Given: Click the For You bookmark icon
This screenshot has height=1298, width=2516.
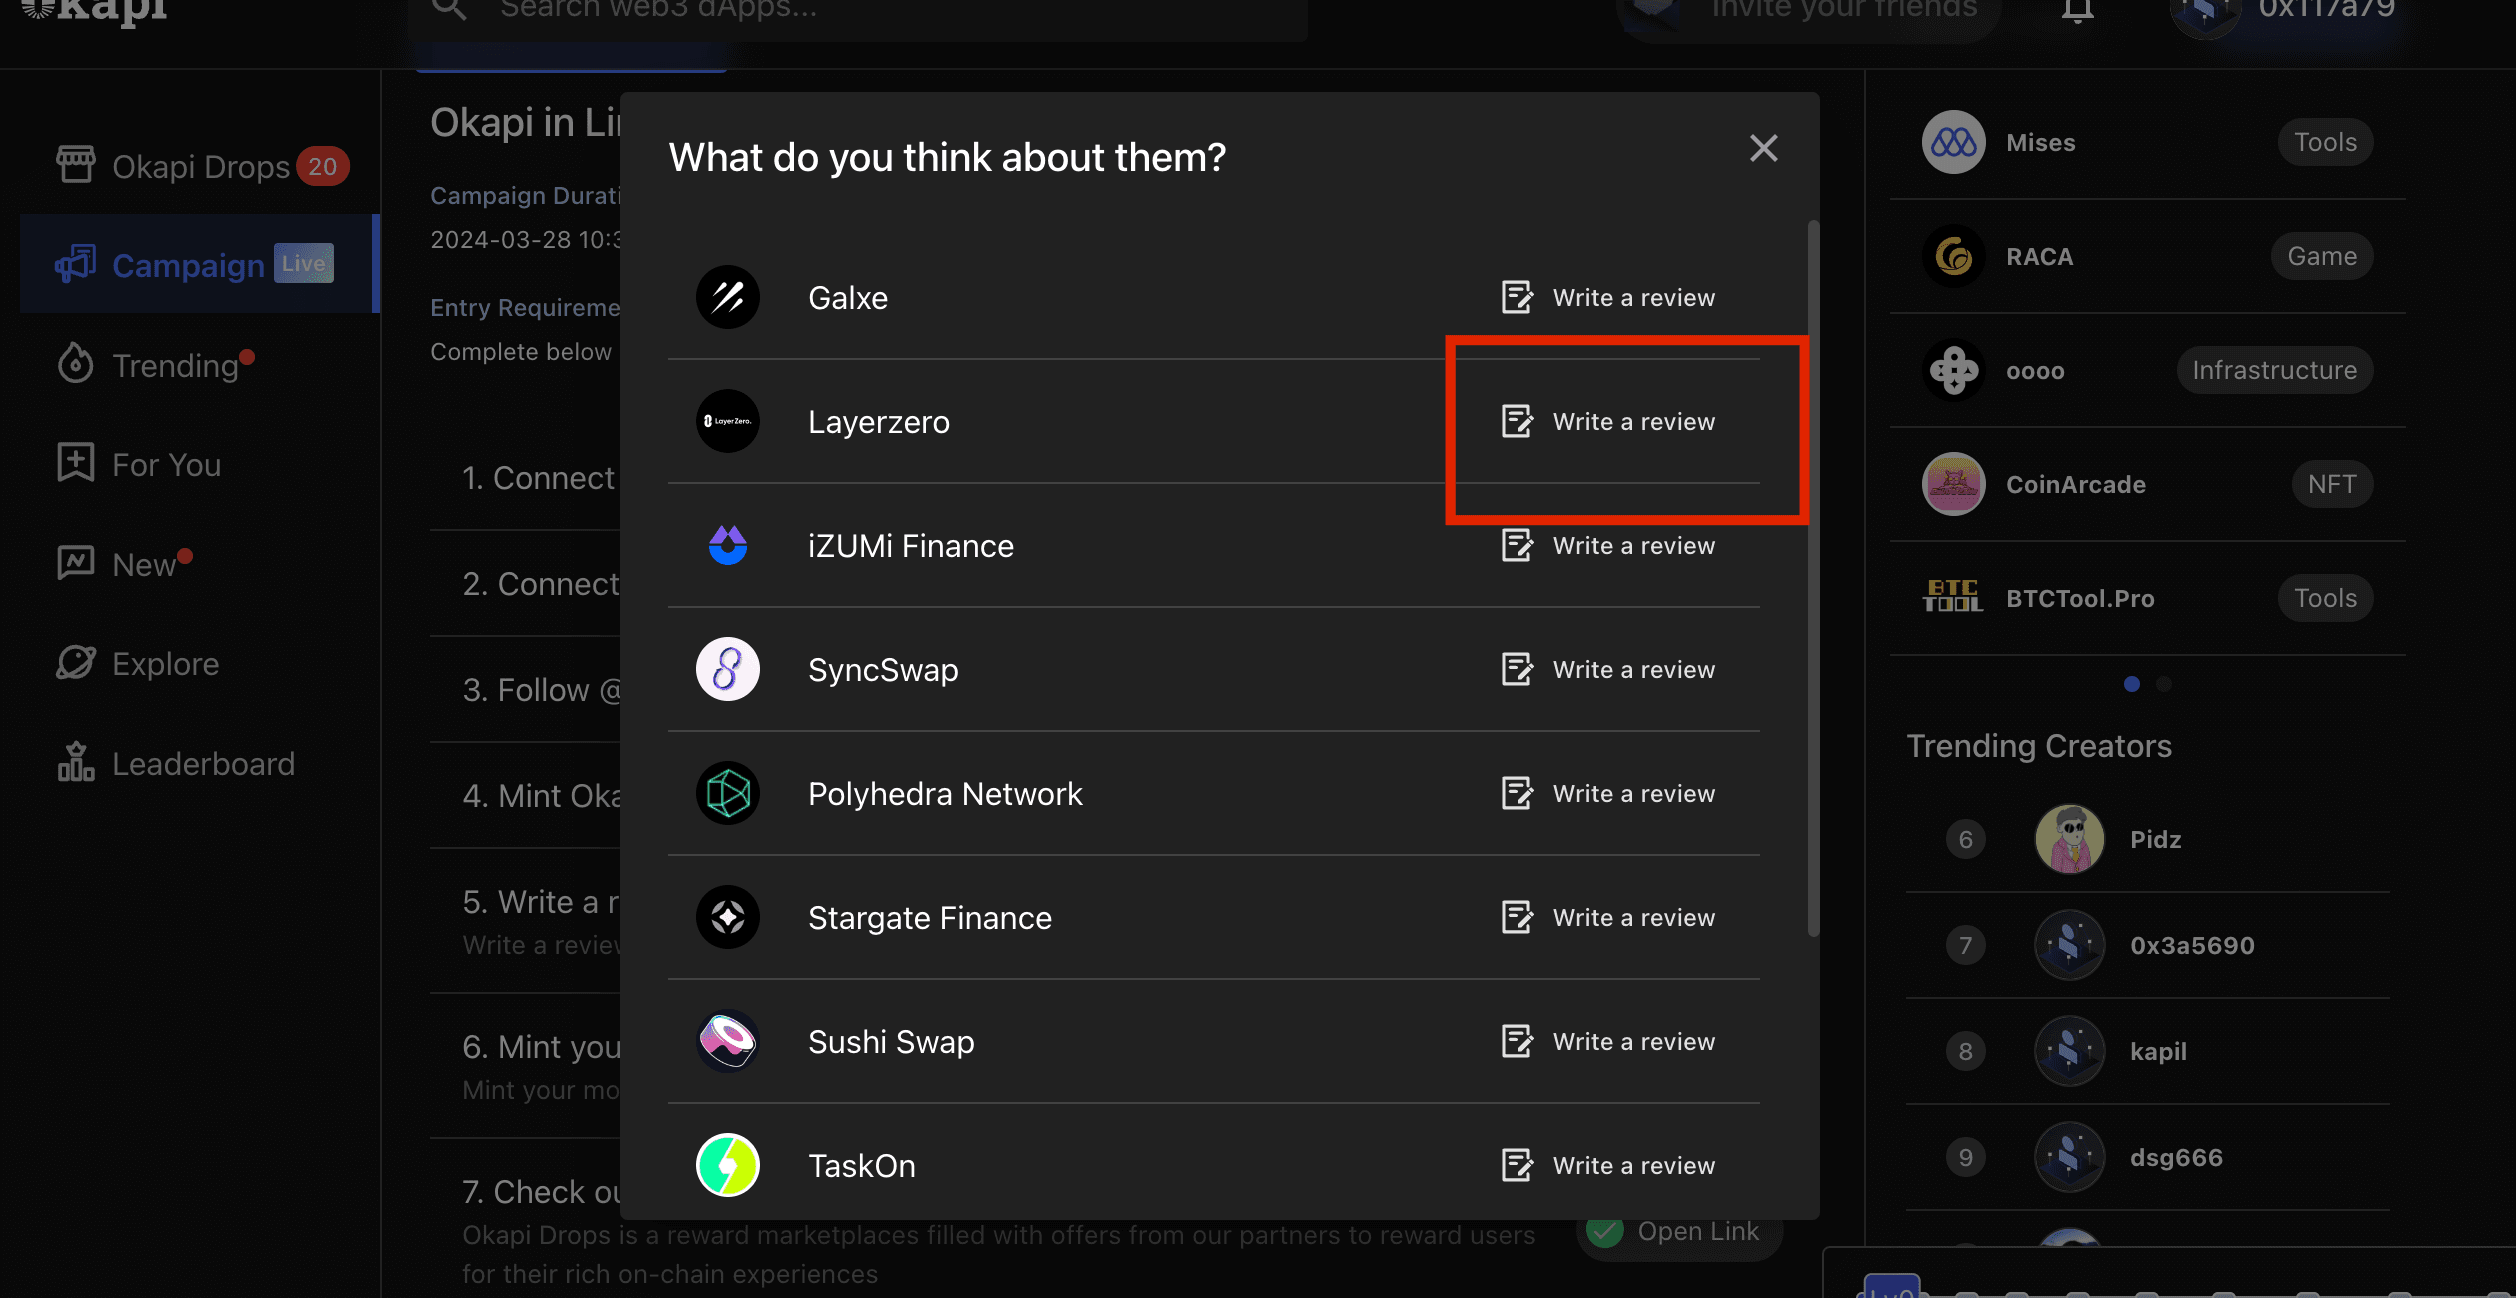Looking at the screenshot, I should point(76,462).
